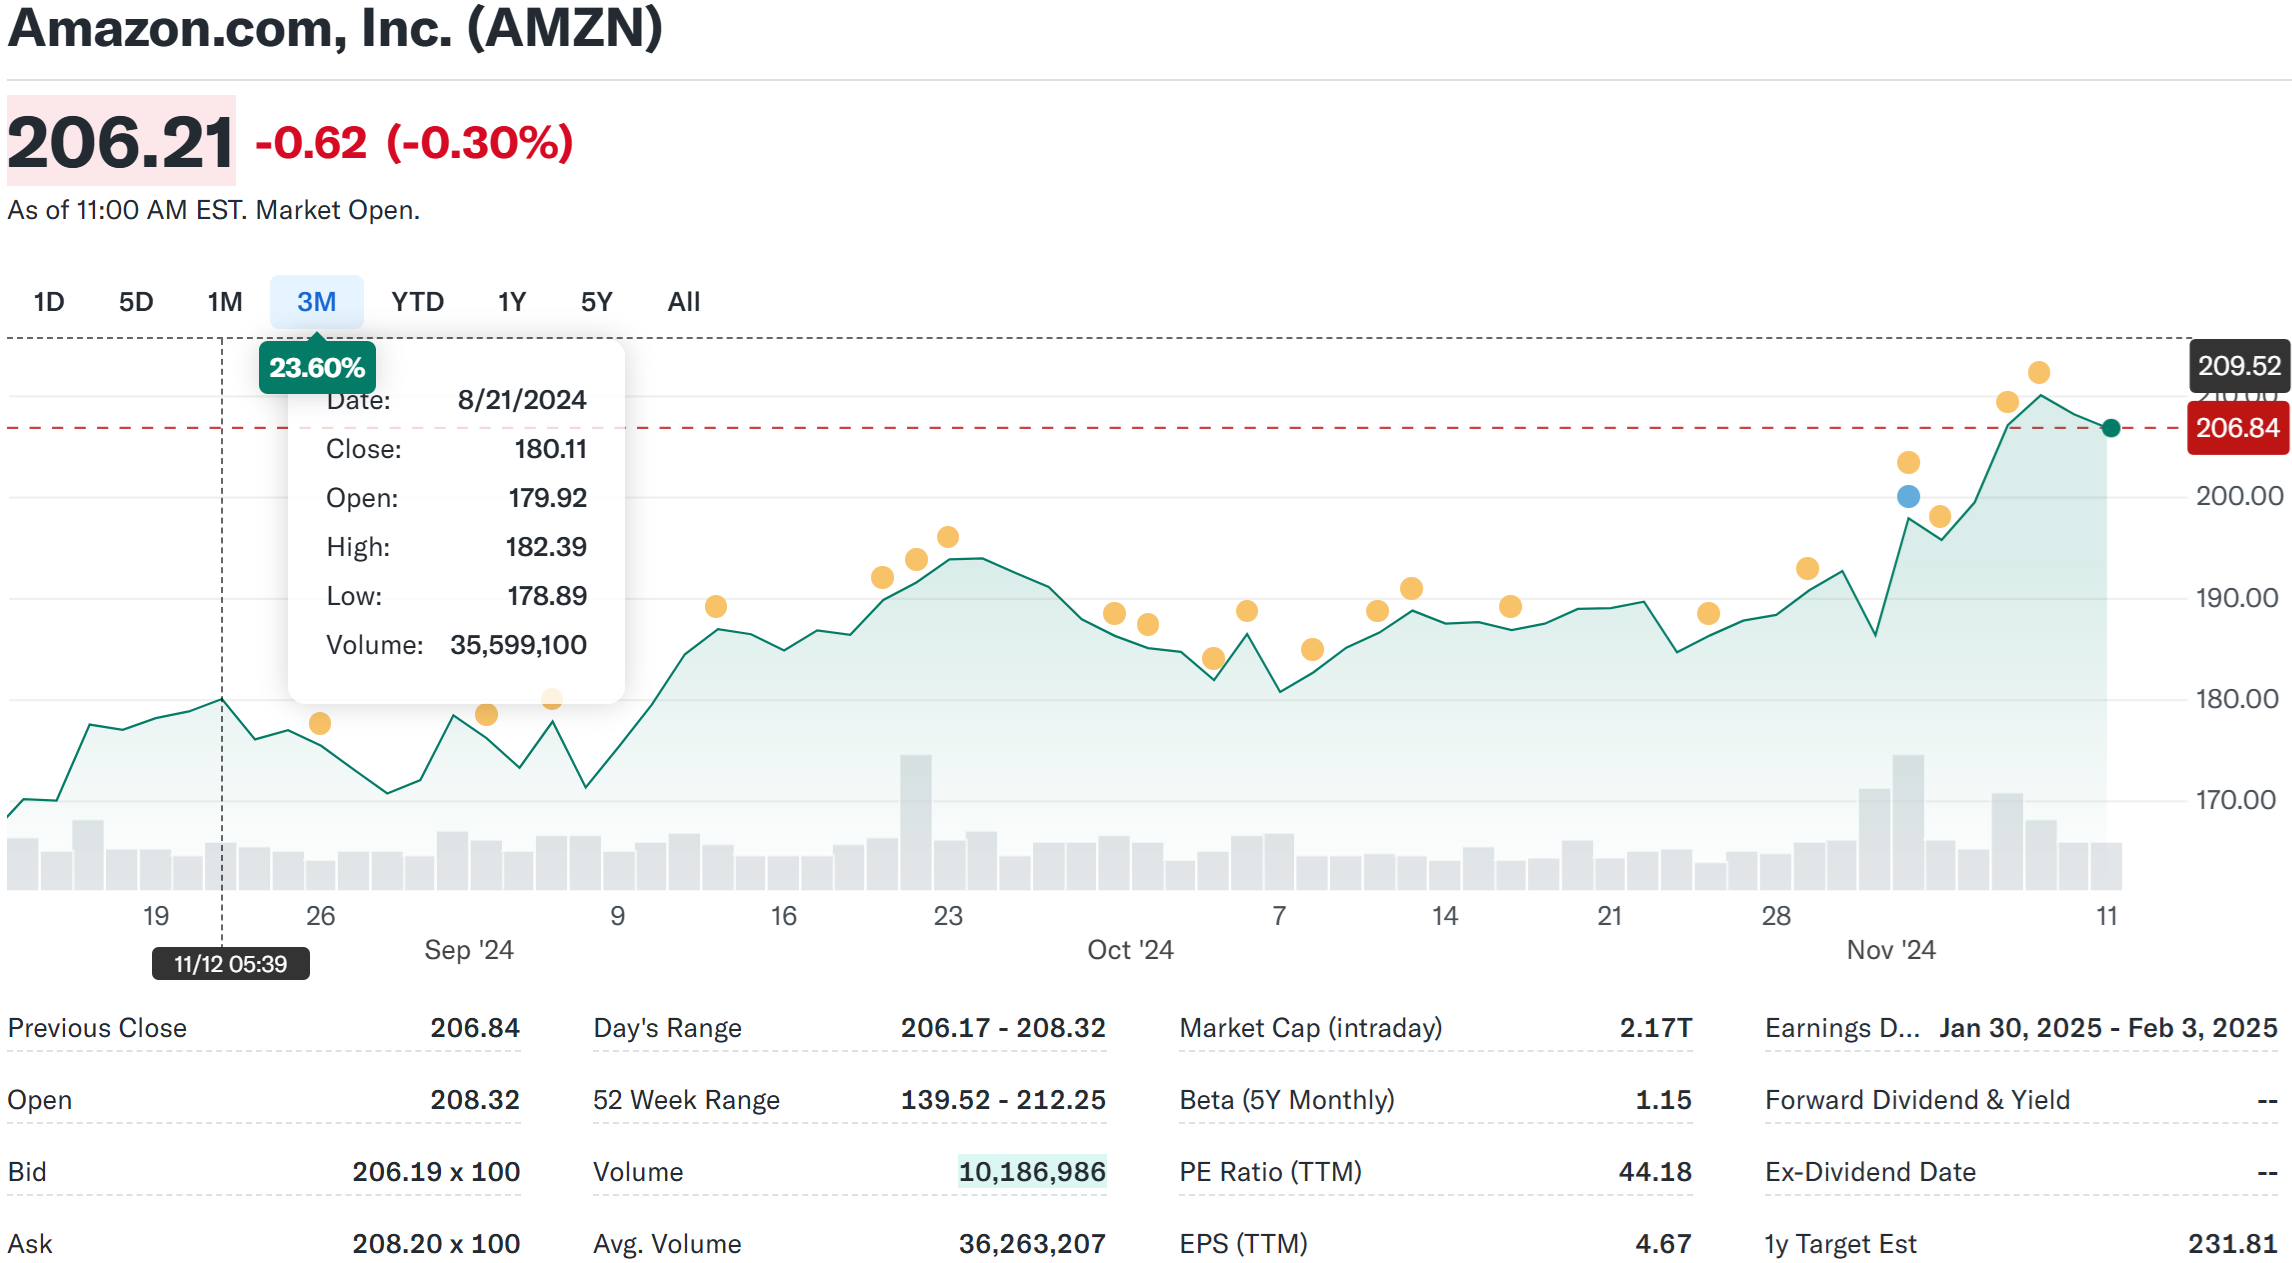
Task: Click the Day's Range value 206.17 - 208.32
Action: coord(1003,1028)
